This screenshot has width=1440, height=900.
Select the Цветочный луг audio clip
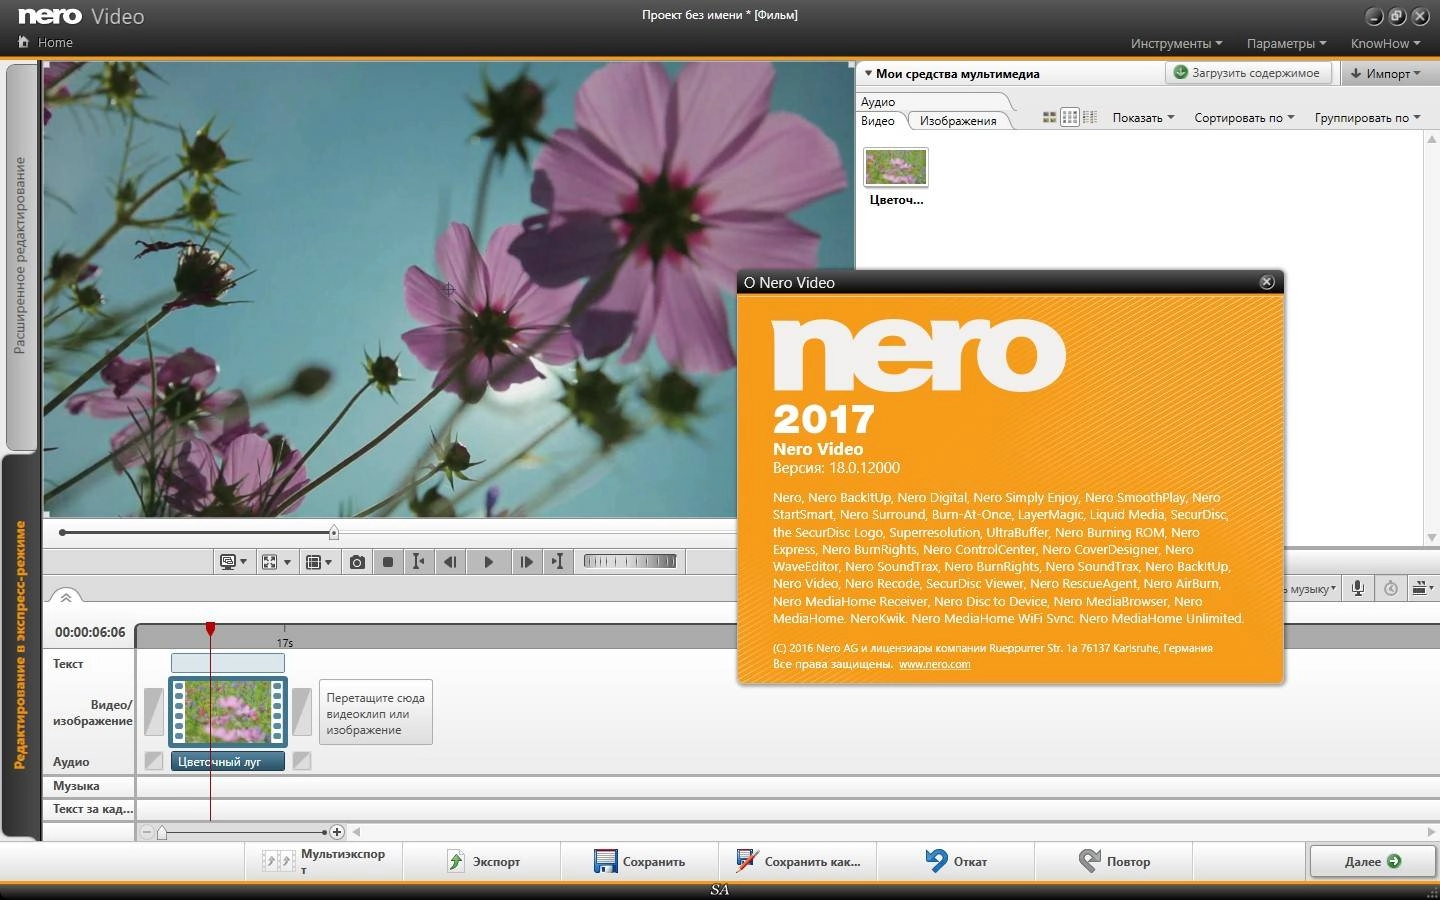pos(228,762)
